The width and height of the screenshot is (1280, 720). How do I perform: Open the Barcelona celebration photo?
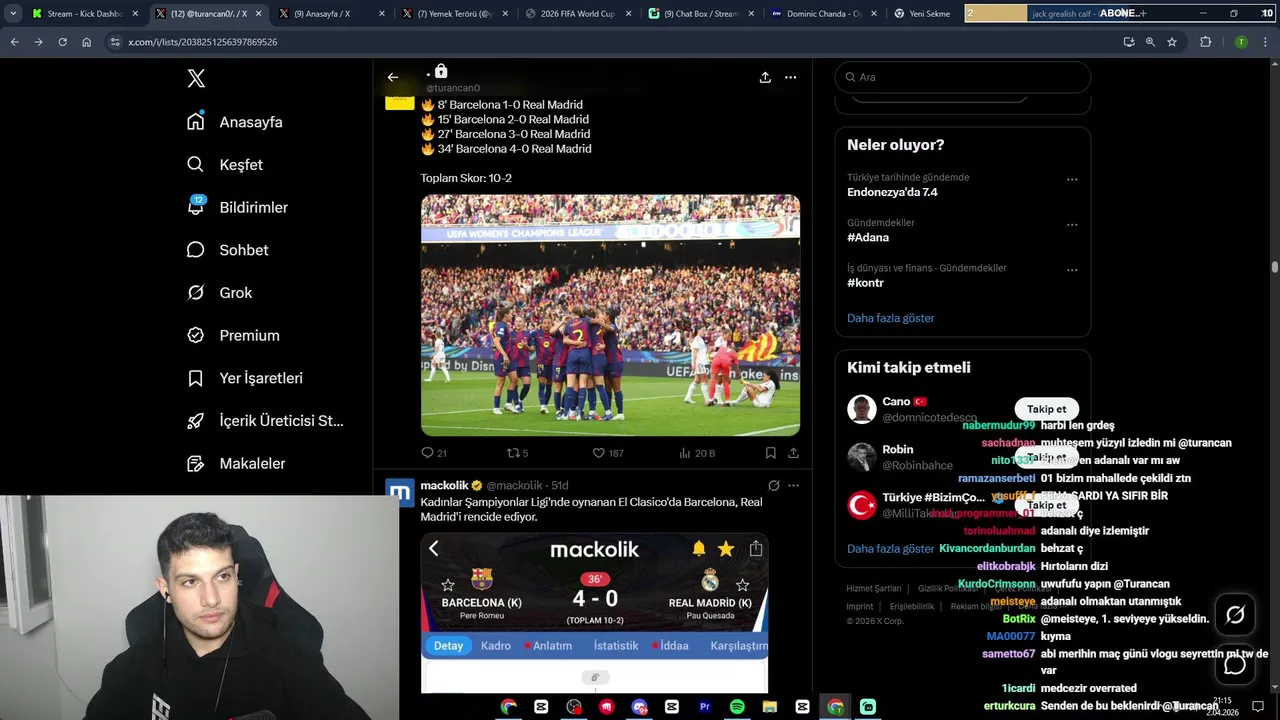point(610,315)
